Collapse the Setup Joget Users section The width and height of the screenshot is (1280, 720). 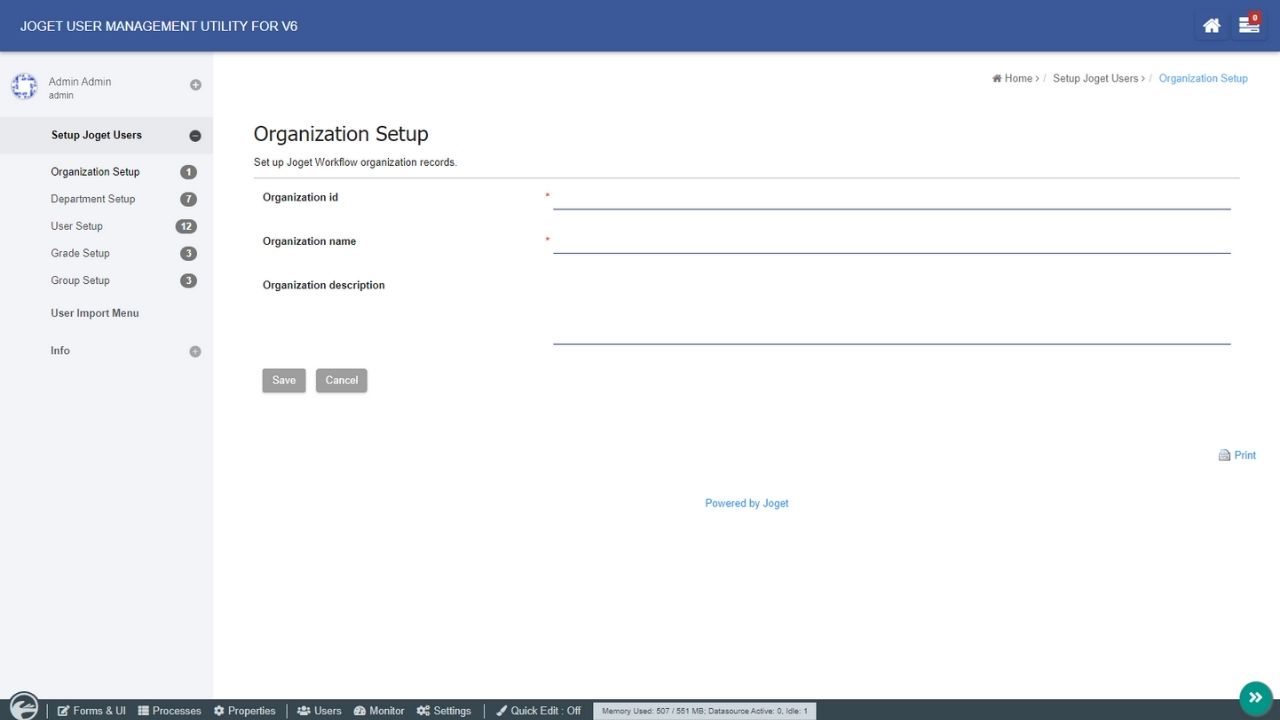pos(195,136)
